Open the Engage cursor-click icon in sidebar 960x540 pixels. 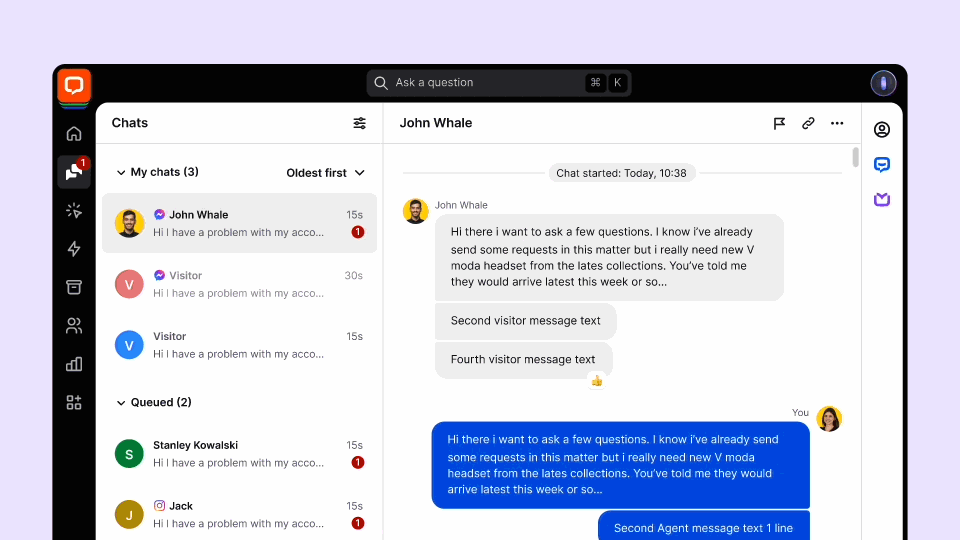pos(74,210)
